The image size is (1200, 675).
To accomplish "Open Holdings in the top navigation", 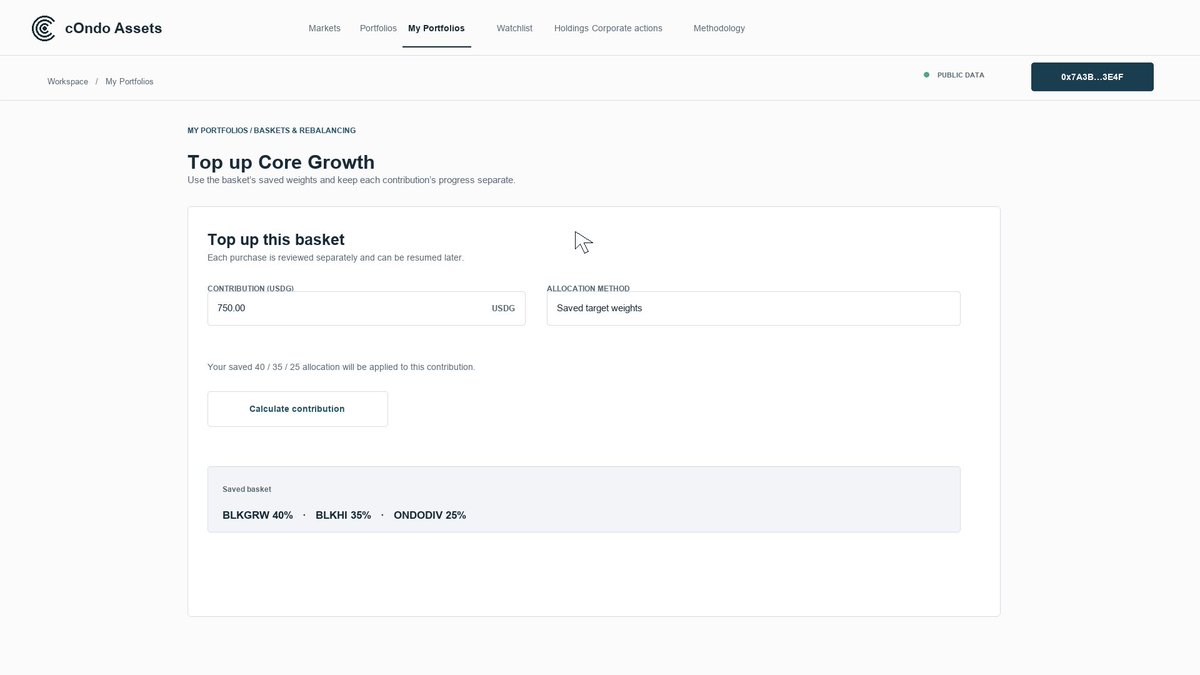I will pos(571,28).
